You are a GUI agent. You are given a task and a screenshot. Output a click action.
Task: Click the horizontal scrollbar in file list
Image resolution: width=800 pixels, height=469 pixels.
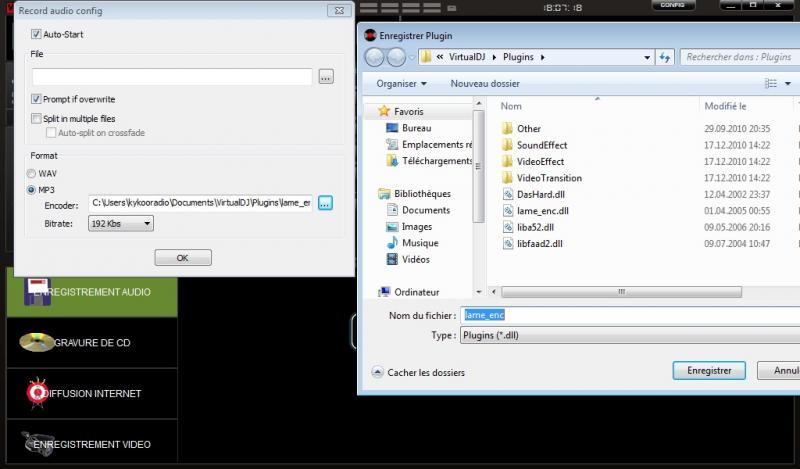click(x=621, y=292)
